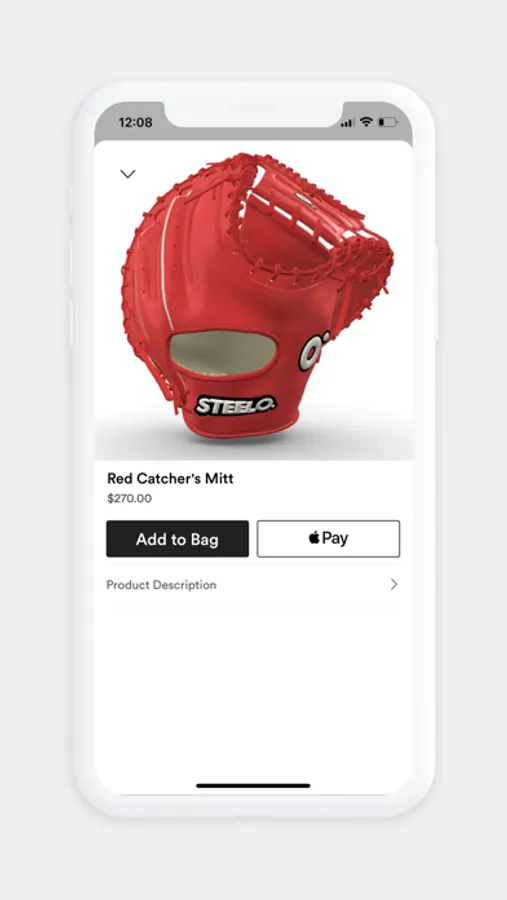
Task: Buy with the Apple Pay button
Action: click(328, 539)
